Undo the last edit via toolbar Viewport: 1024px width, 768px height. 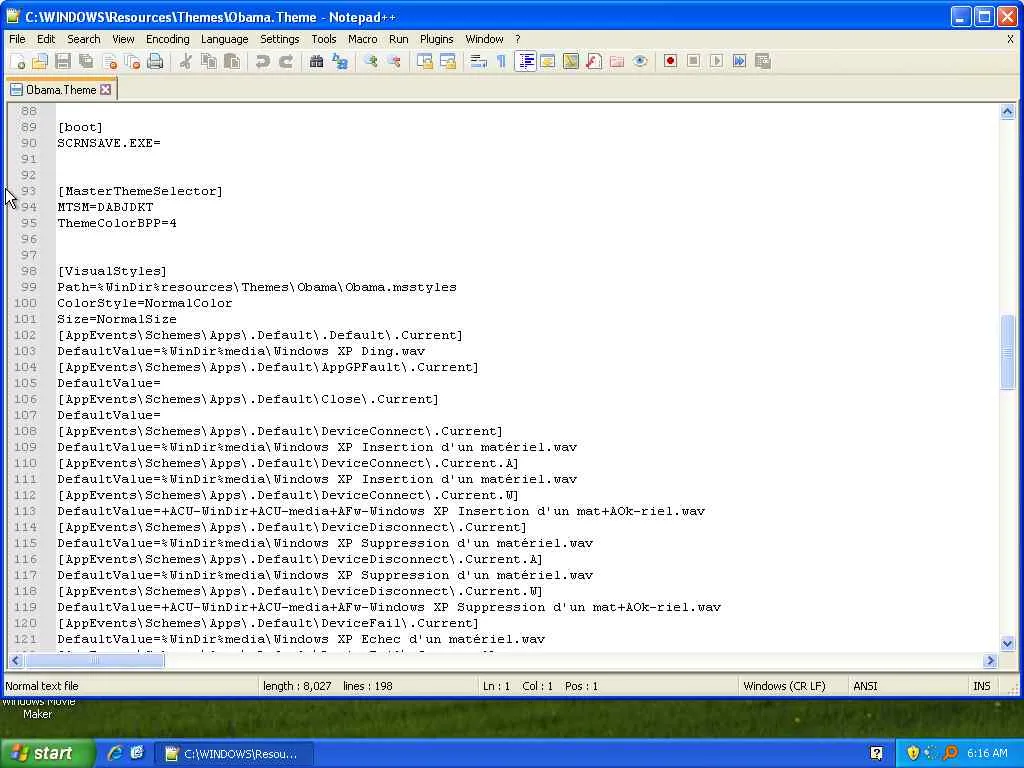pos(263,61)
